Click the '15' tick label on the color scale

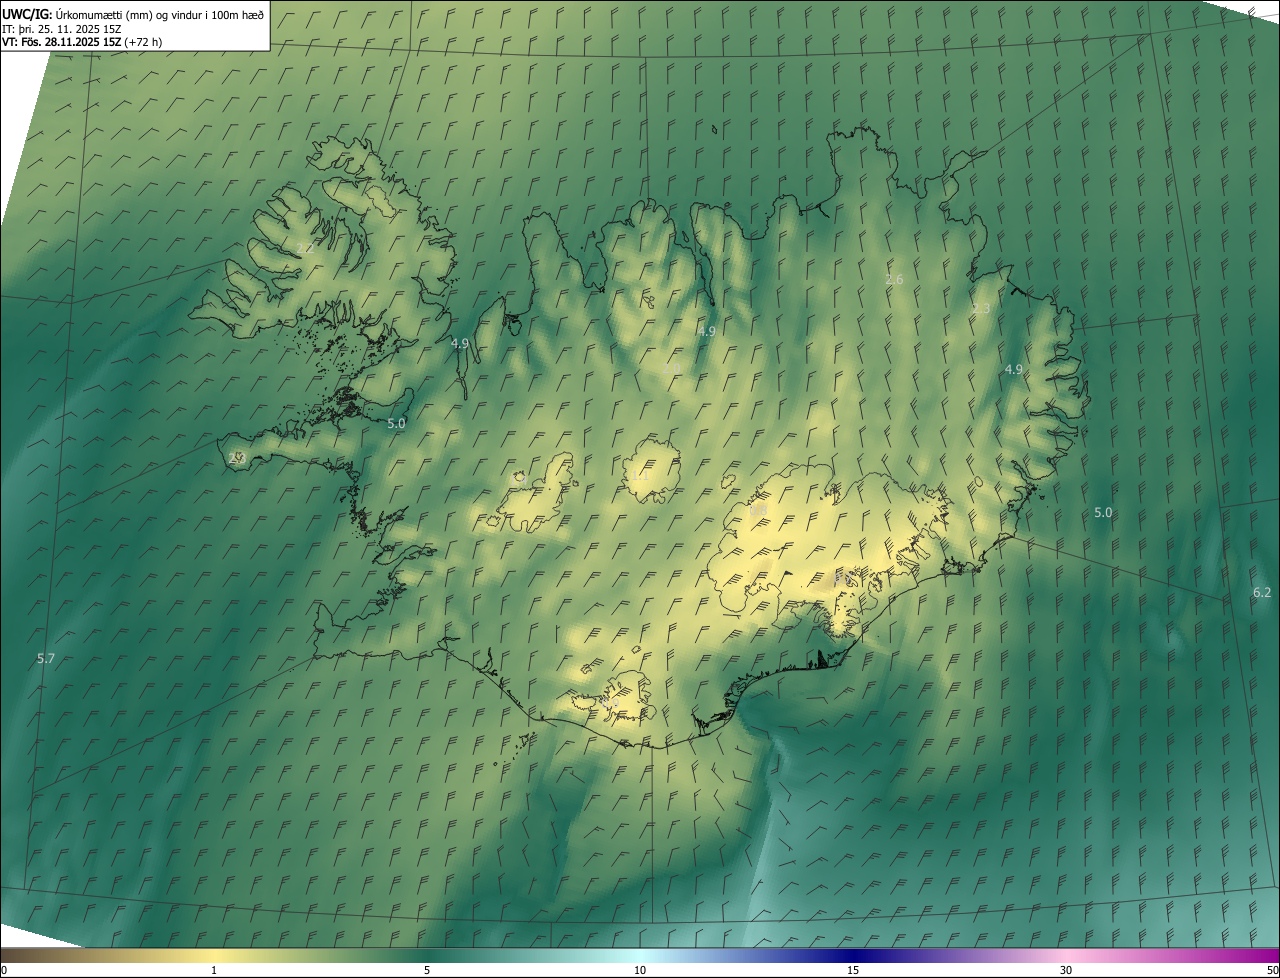pyautogui.click(x=853, y=970)
